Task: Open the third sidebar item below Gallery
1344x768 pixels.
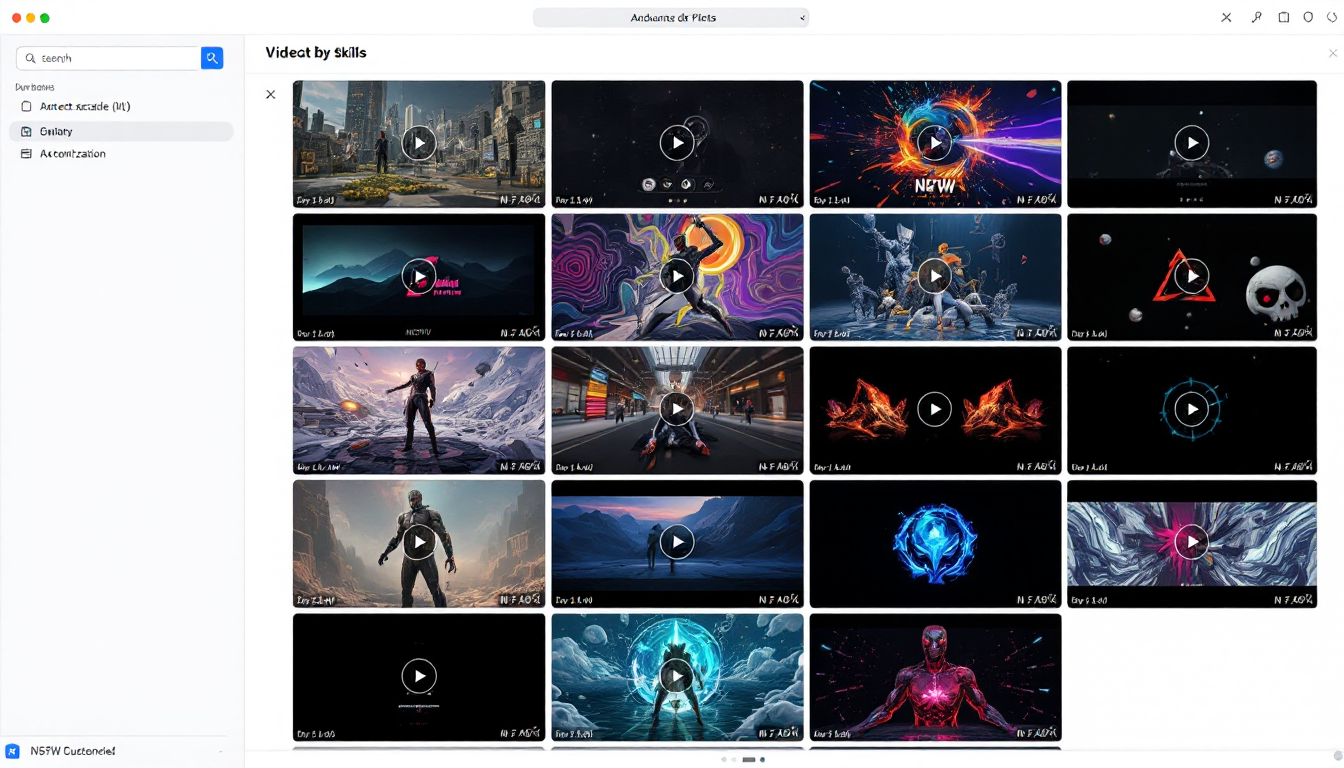Action: tap(72, 154)
